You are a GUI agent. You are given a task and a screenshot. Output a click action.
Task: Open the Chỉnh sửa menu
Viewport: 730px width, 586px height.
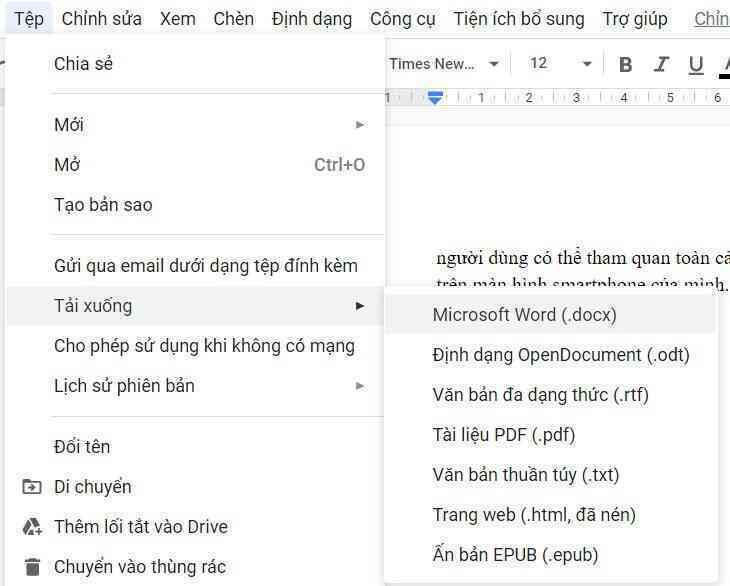(101, 19)
